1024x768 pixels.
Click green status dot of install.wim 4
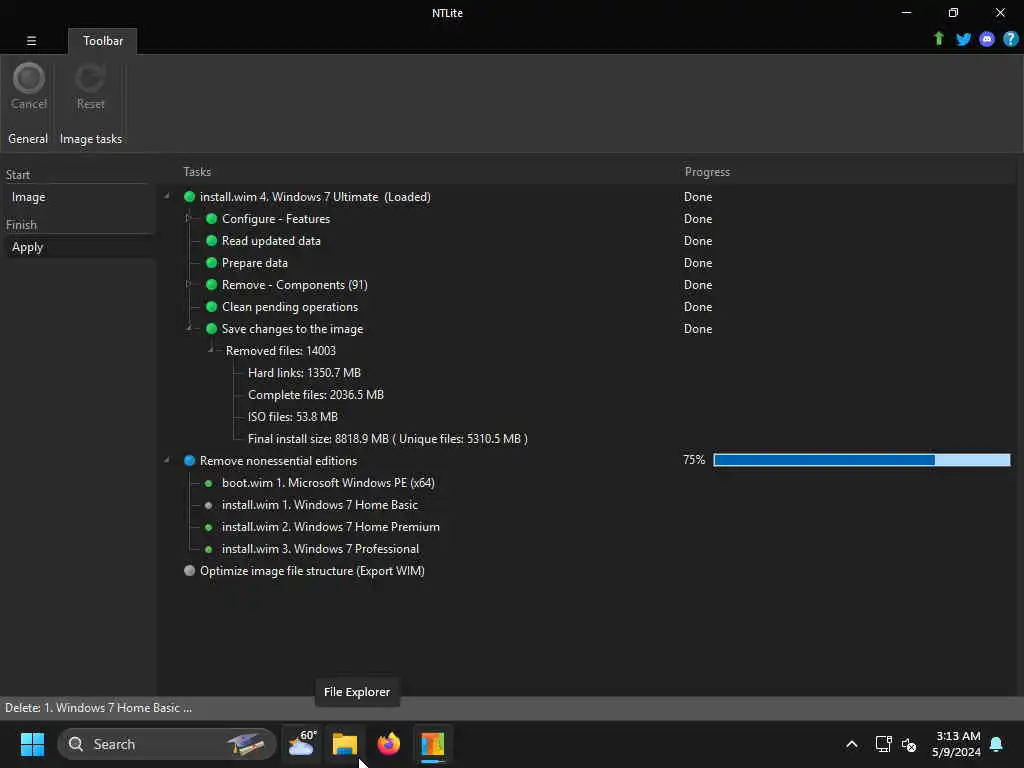click(x=189, y=197)
